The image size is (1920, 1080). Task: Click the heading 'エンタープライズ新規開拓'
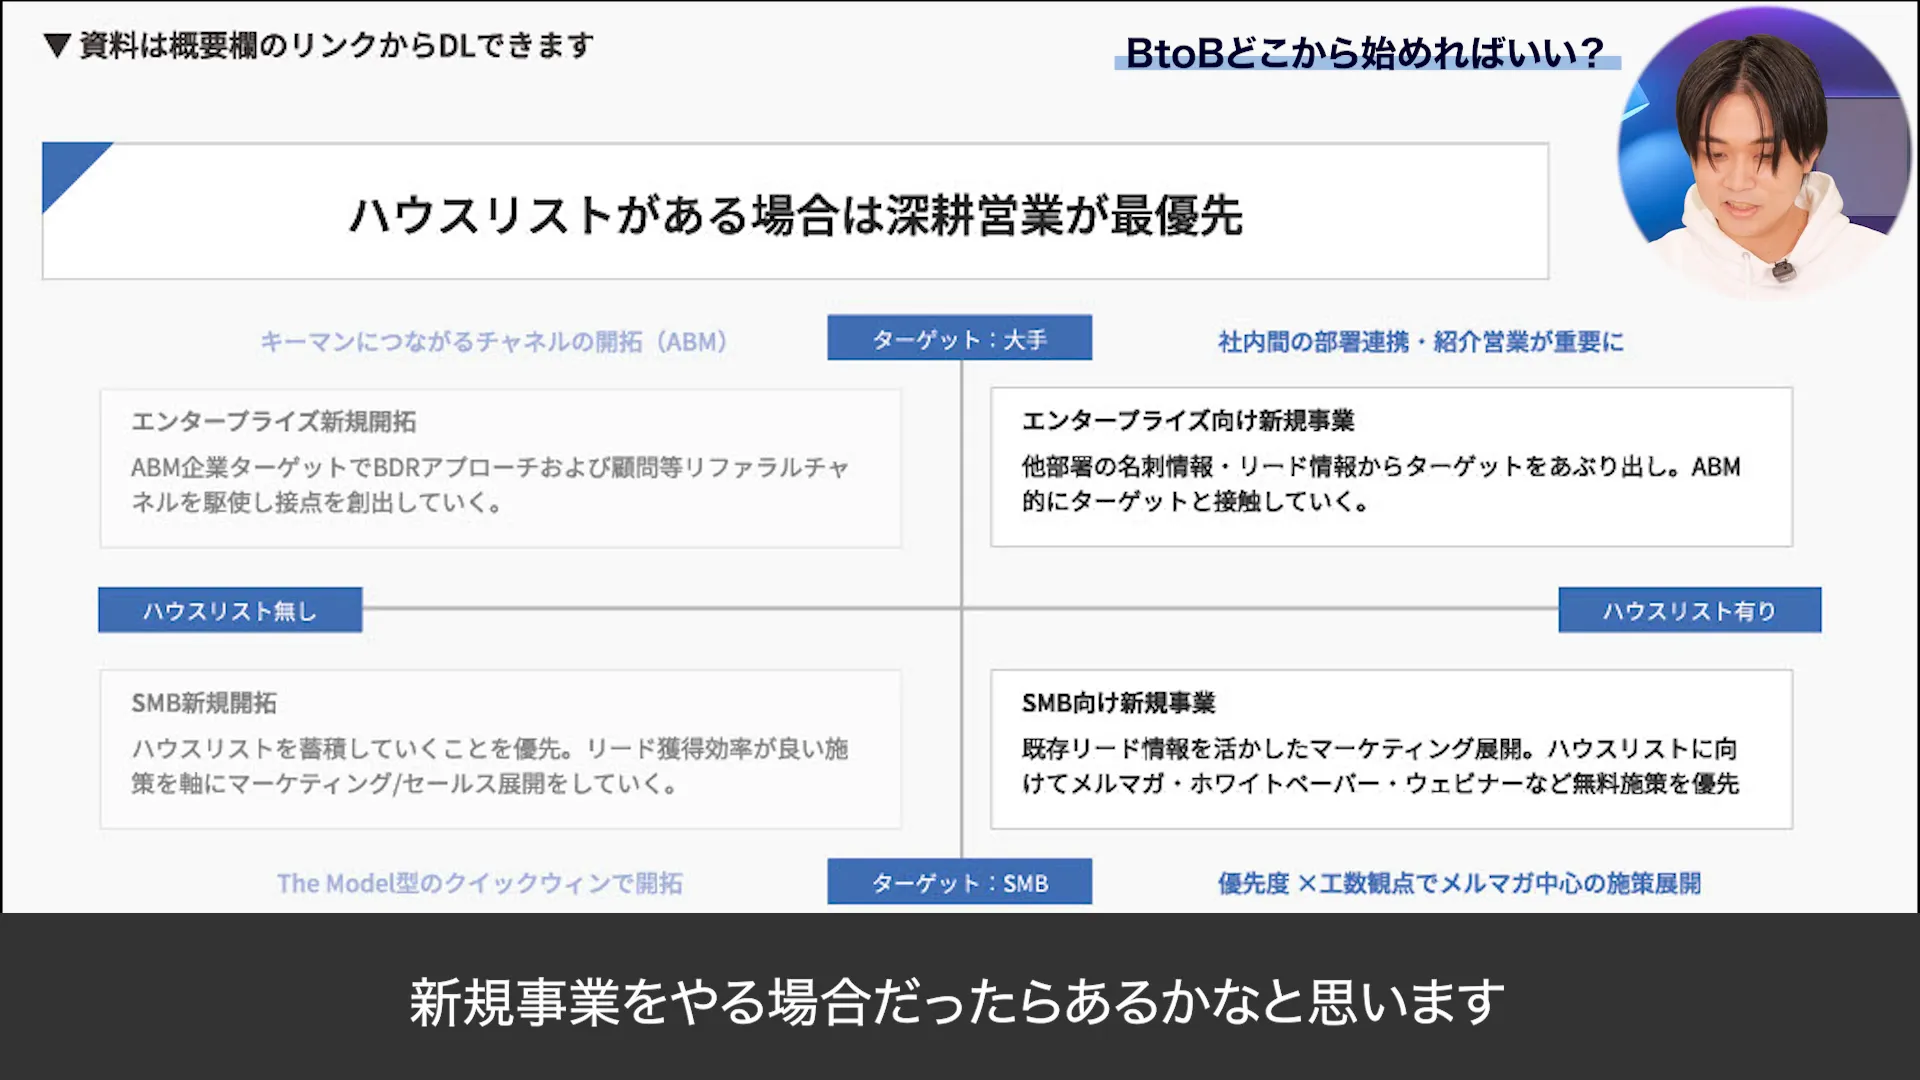[273, 421]
